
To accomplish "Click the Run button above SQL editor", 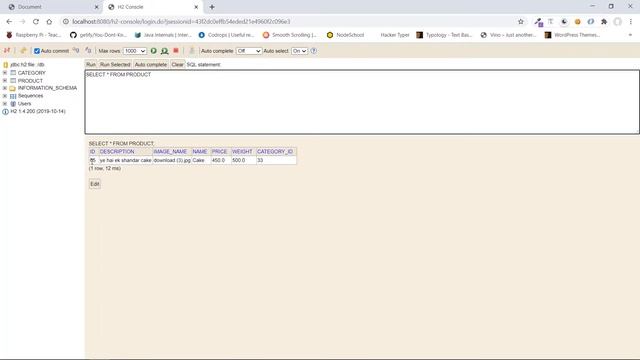I will click(x=91, y=64).
